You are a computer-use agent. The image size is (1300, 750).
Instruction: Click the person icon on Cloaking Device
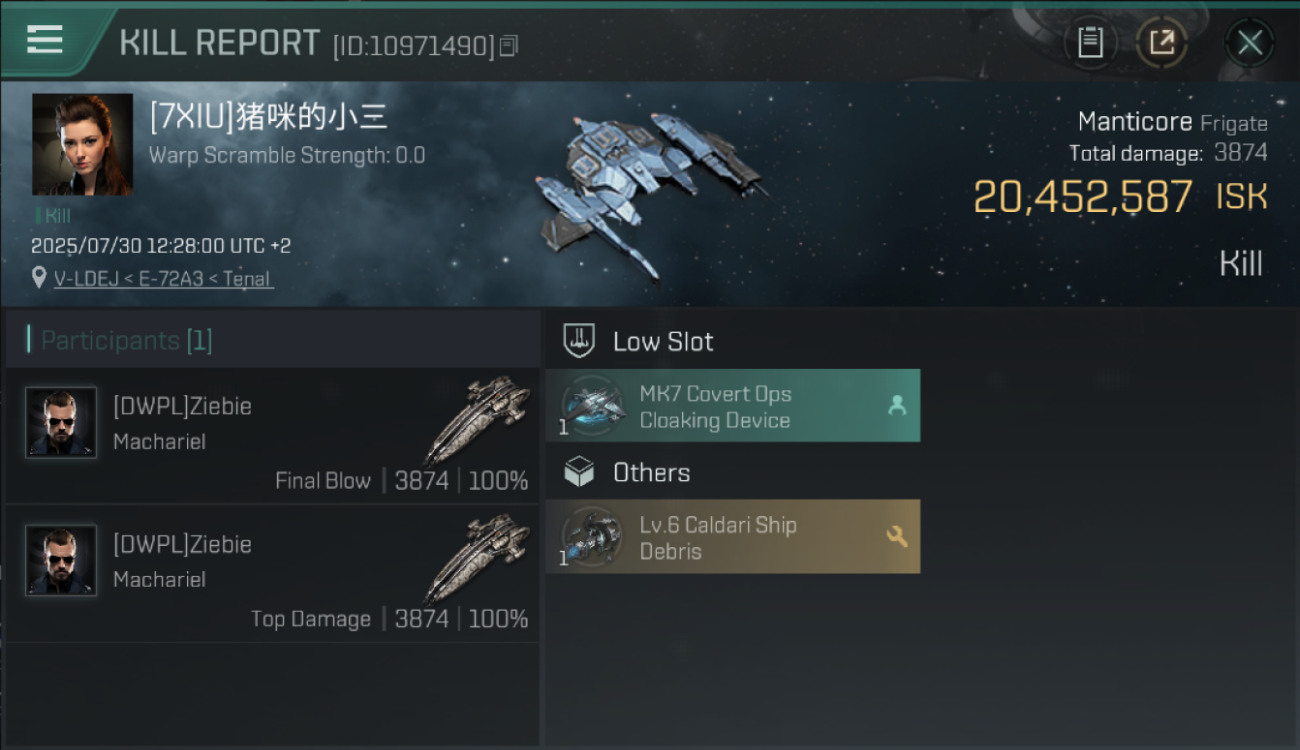point(897,405)
